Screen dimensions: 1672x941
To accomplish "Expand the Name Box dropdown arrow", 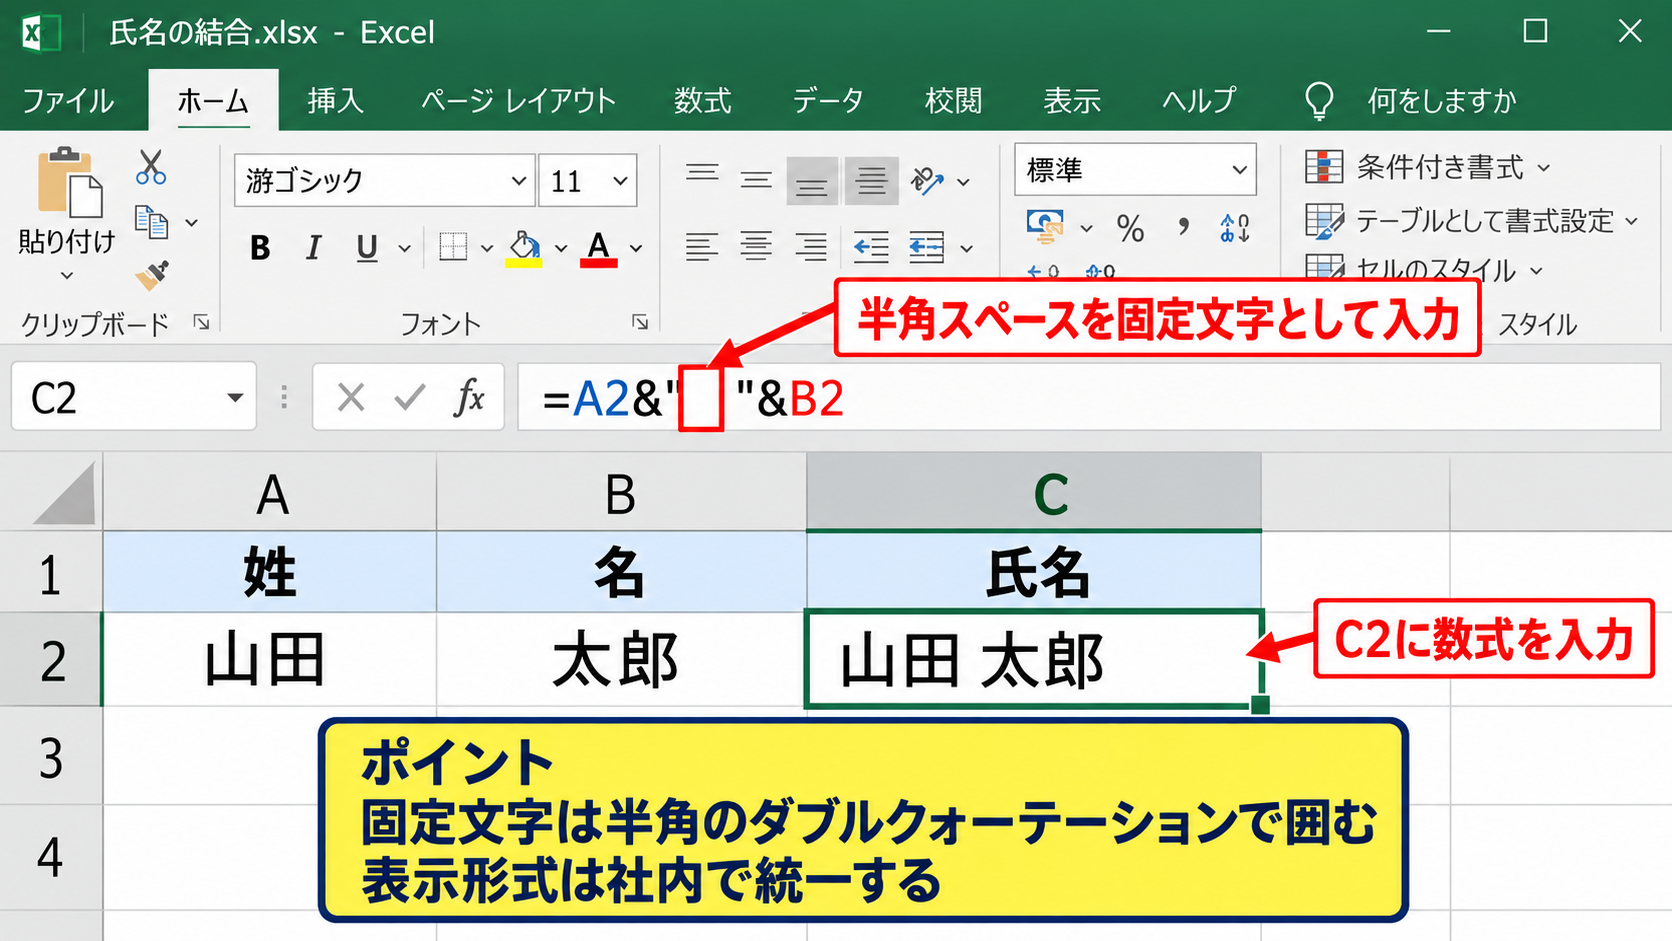I will (x=235, y=398).
